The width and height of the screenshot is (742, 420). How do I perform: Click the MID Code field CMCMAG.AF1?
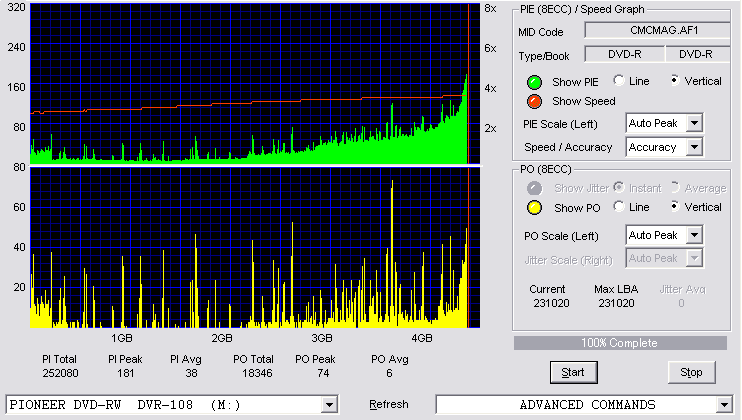[658, 30]
